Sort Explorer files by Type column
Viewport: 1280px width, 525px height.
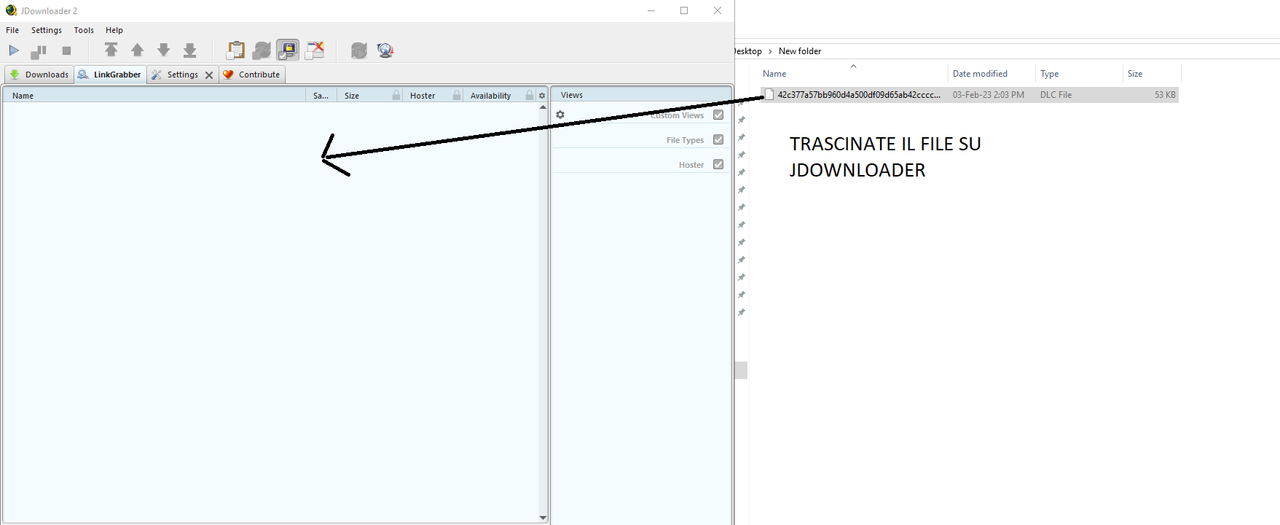1079,73
